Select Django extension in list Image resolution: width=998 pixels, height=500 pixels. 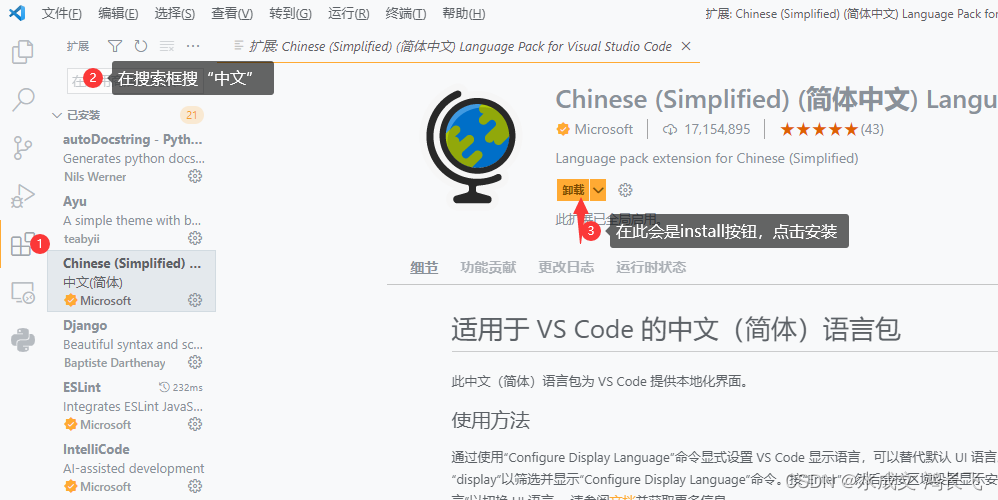[x=131, y=343]
